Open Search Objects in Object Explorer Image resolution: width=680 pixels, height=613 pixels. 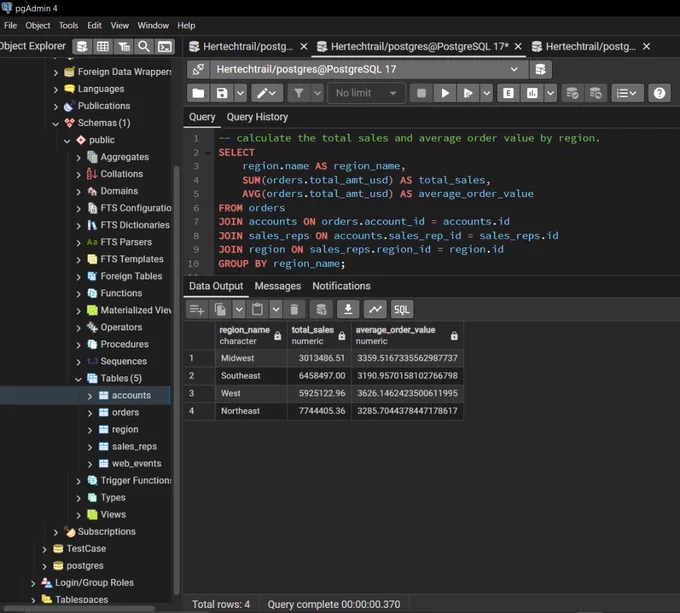144,46
